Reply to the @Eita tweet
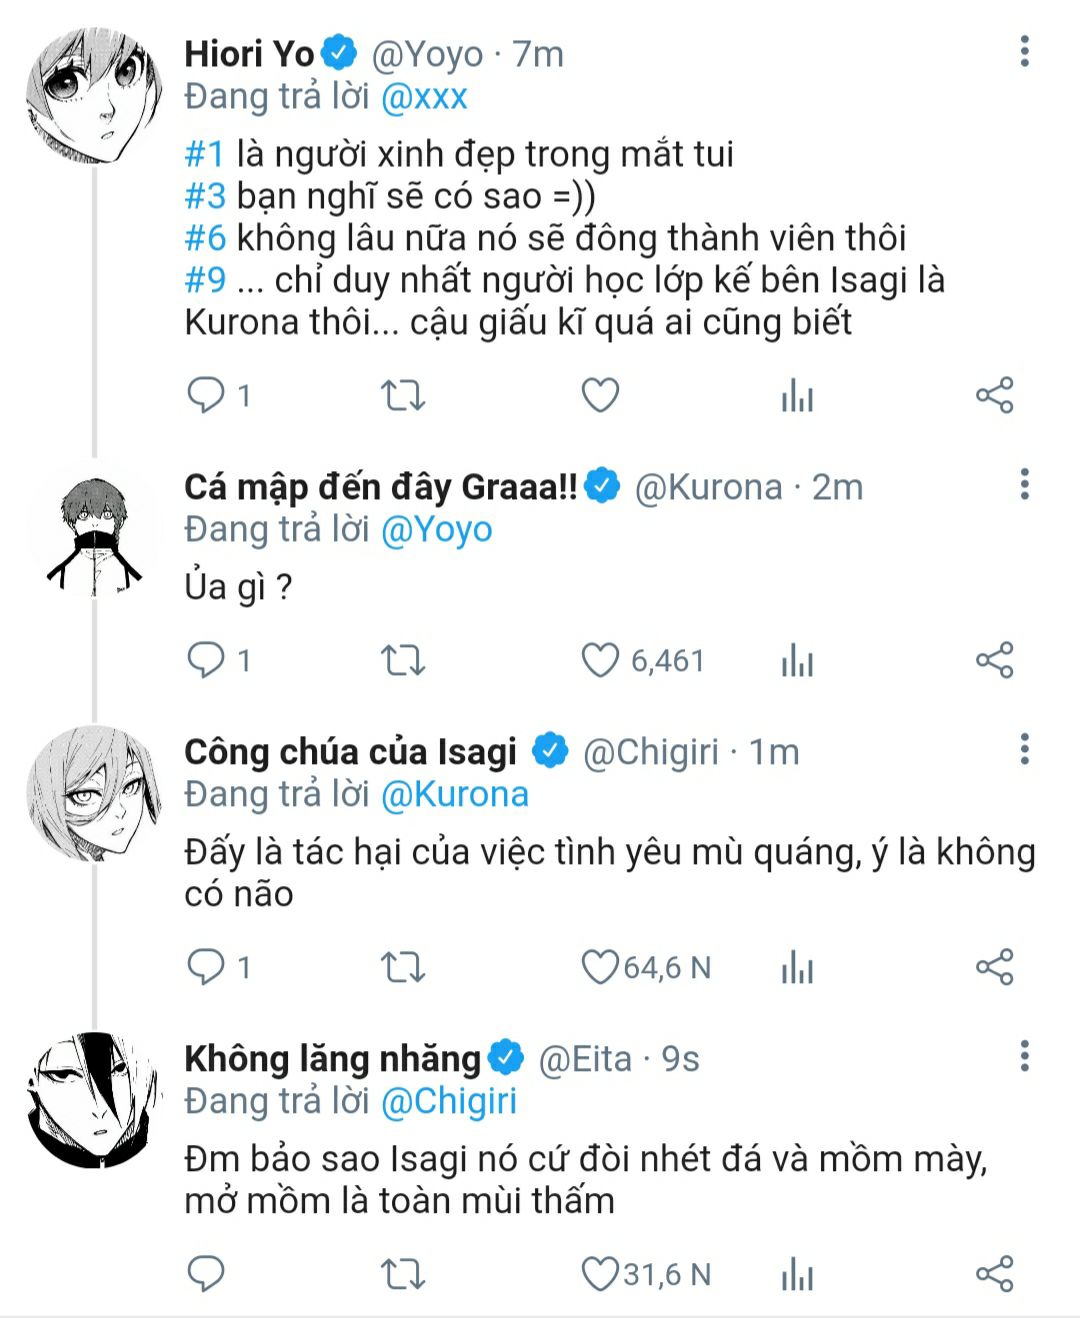The height and width of the screenshot is (1318, 1080). [x=206, y=1274]
